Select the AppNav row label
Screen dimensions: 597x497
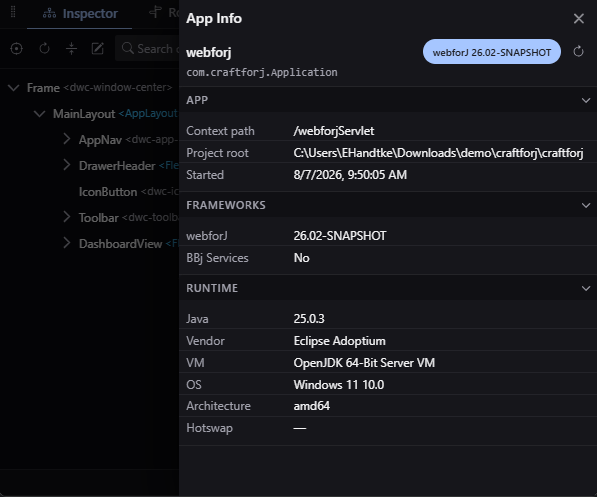pyautogui.click(x=100, y=140)
